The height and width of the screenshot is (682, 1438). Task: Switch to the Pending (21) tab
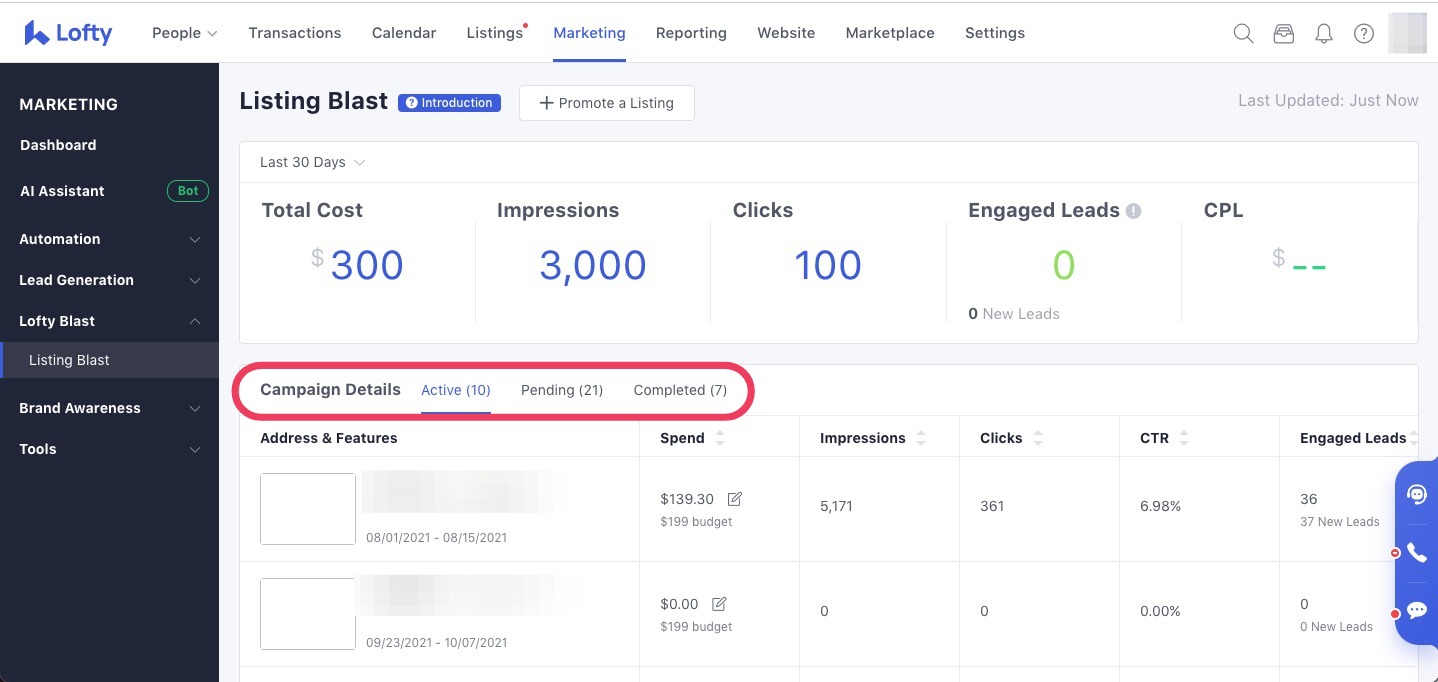point(562,390)
